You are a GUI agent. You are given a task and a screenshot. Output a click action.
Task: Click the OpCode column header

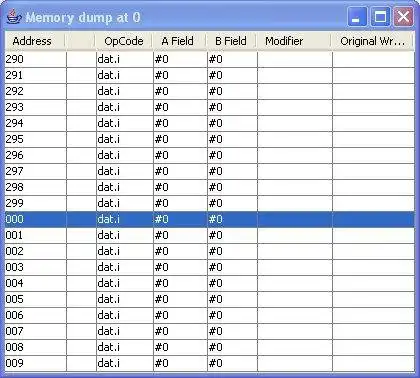[124, 41]
